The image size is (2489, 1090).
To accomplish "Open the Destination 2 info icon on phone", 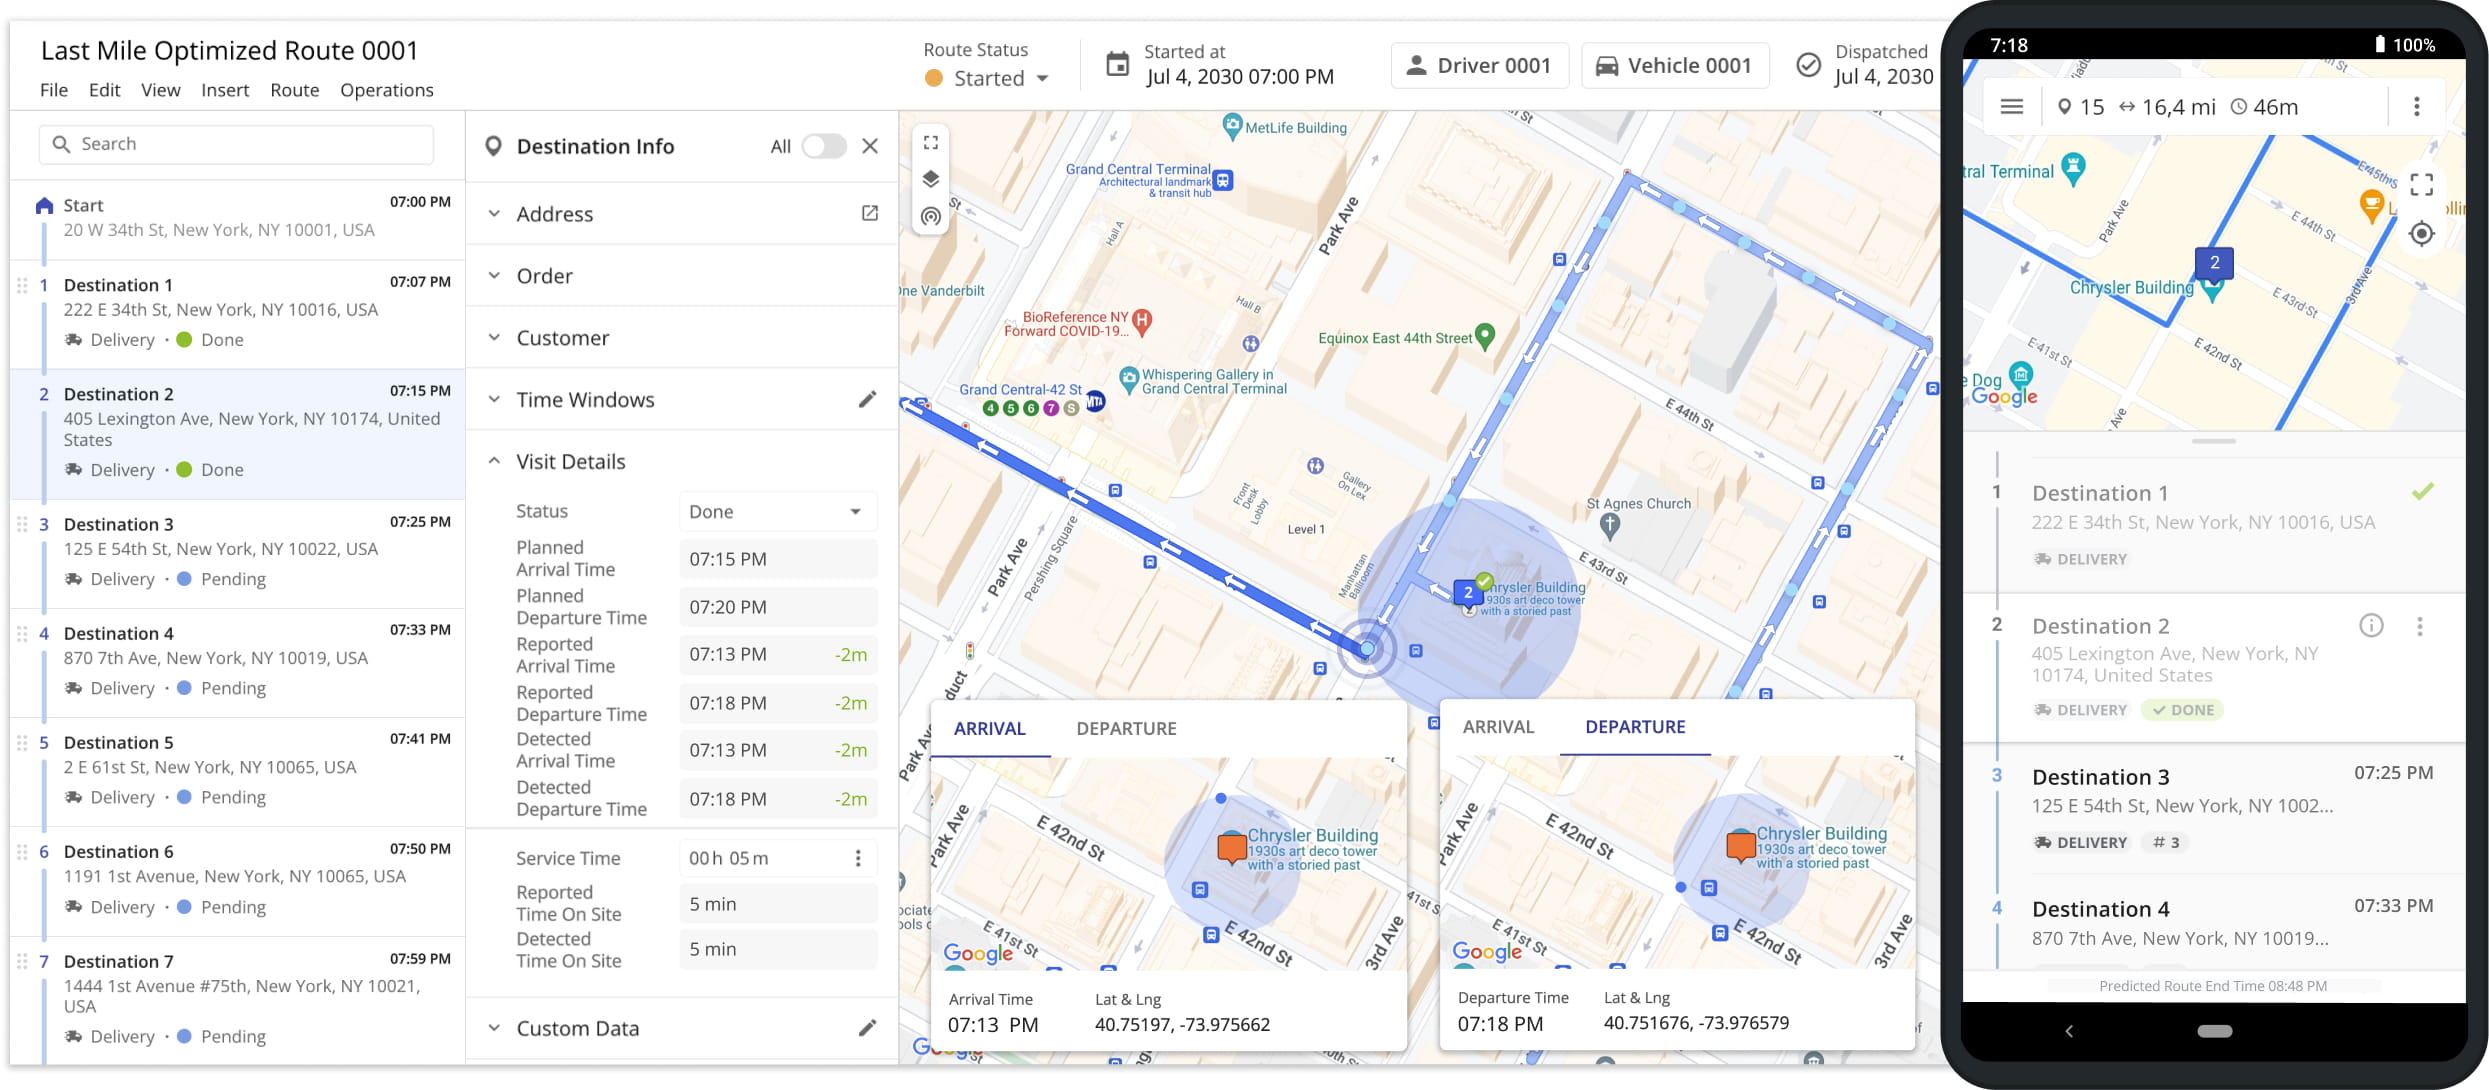I will (x=2371, y=626).
